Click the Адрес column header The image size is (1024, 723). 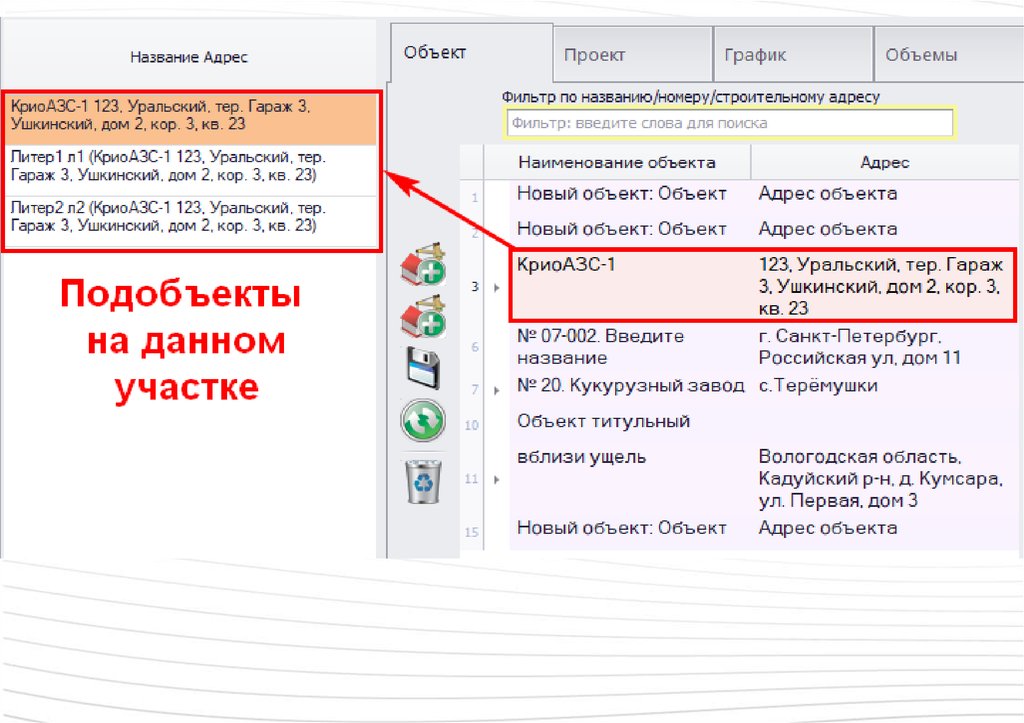[885, 162]
